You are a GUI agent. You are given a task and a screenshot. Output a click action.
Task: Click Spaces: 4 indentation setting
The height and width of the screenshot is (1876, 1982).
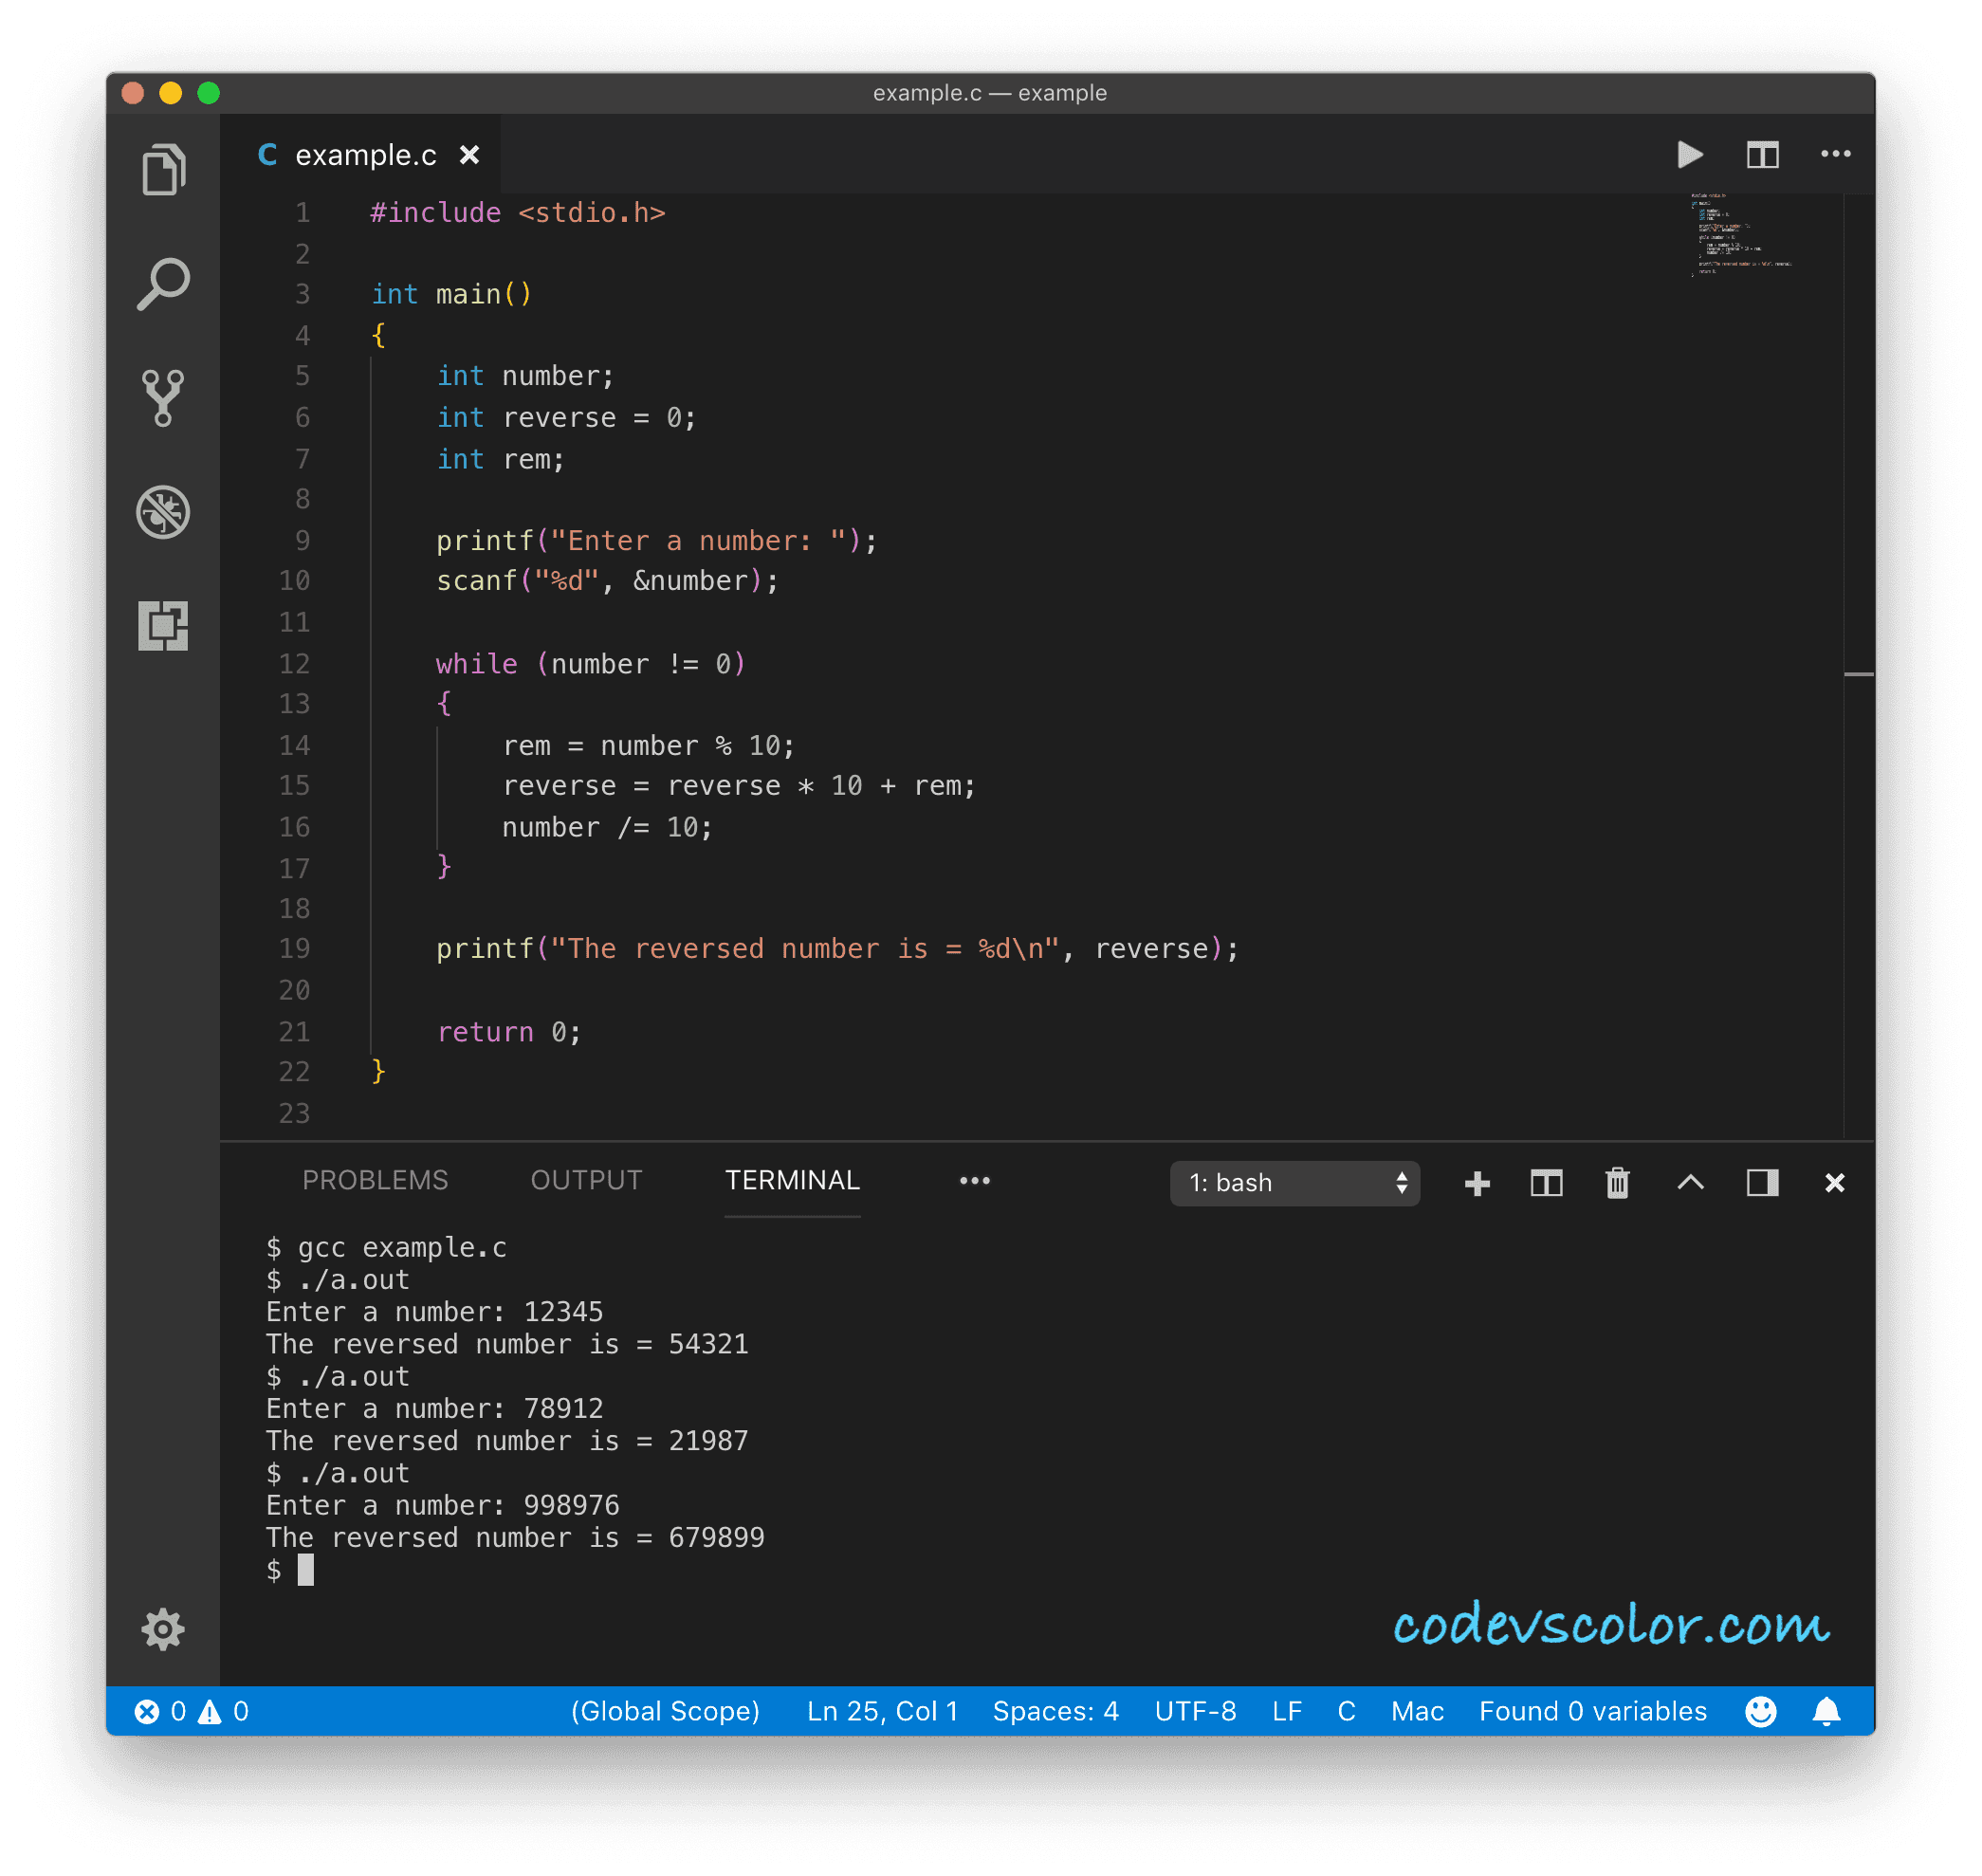pos(1055,1711)
